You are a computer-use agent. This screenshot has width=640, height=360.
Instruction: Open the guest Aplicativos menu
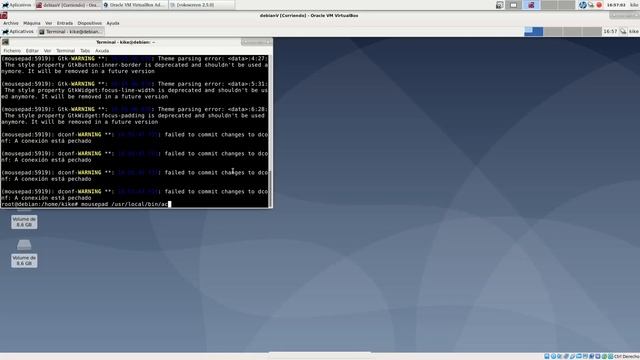pyautogui.click(x=18, y=31)
